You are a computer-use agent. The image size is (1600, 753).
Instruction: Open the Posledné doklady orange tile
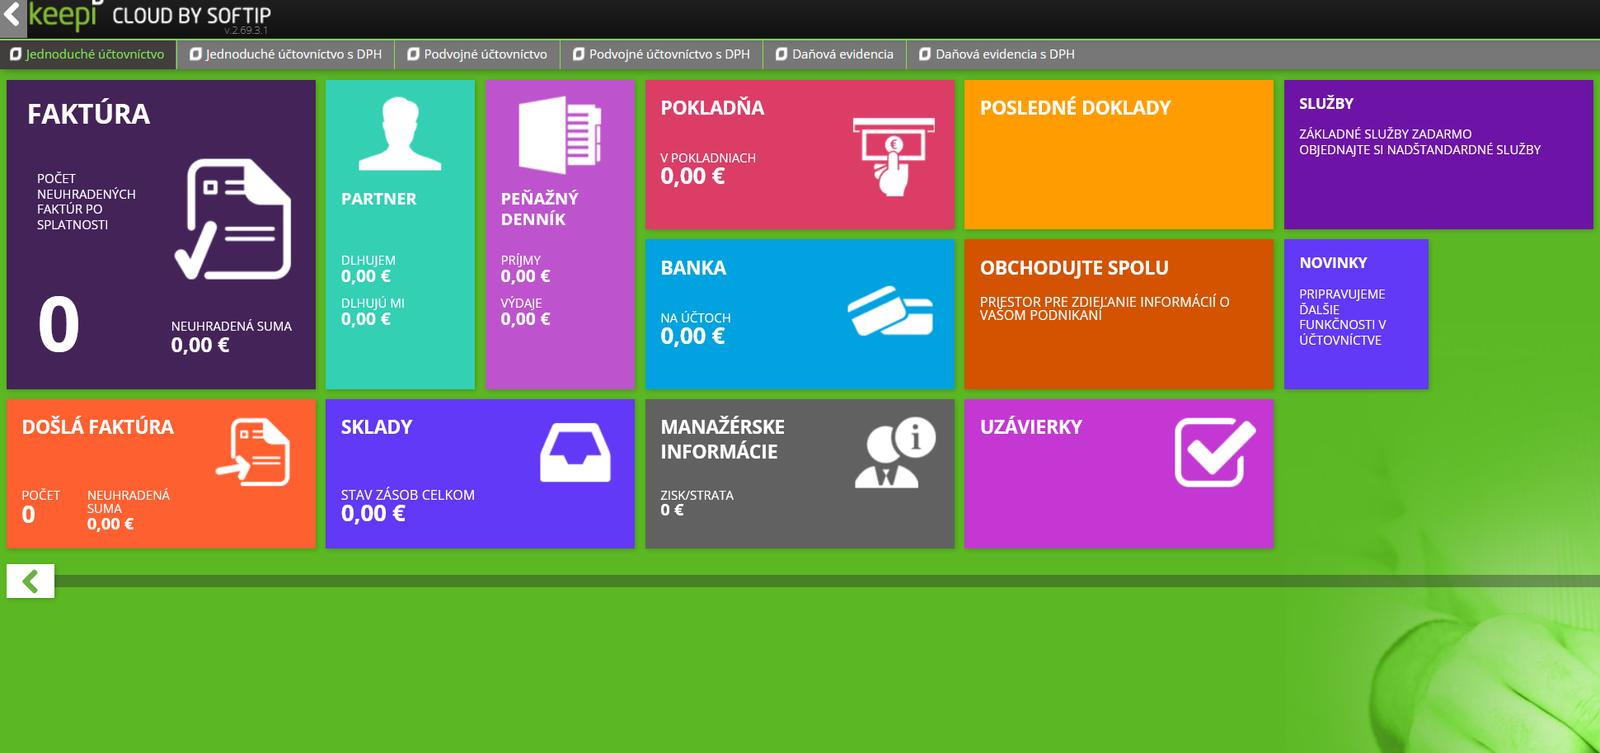tap(1118, 155)
